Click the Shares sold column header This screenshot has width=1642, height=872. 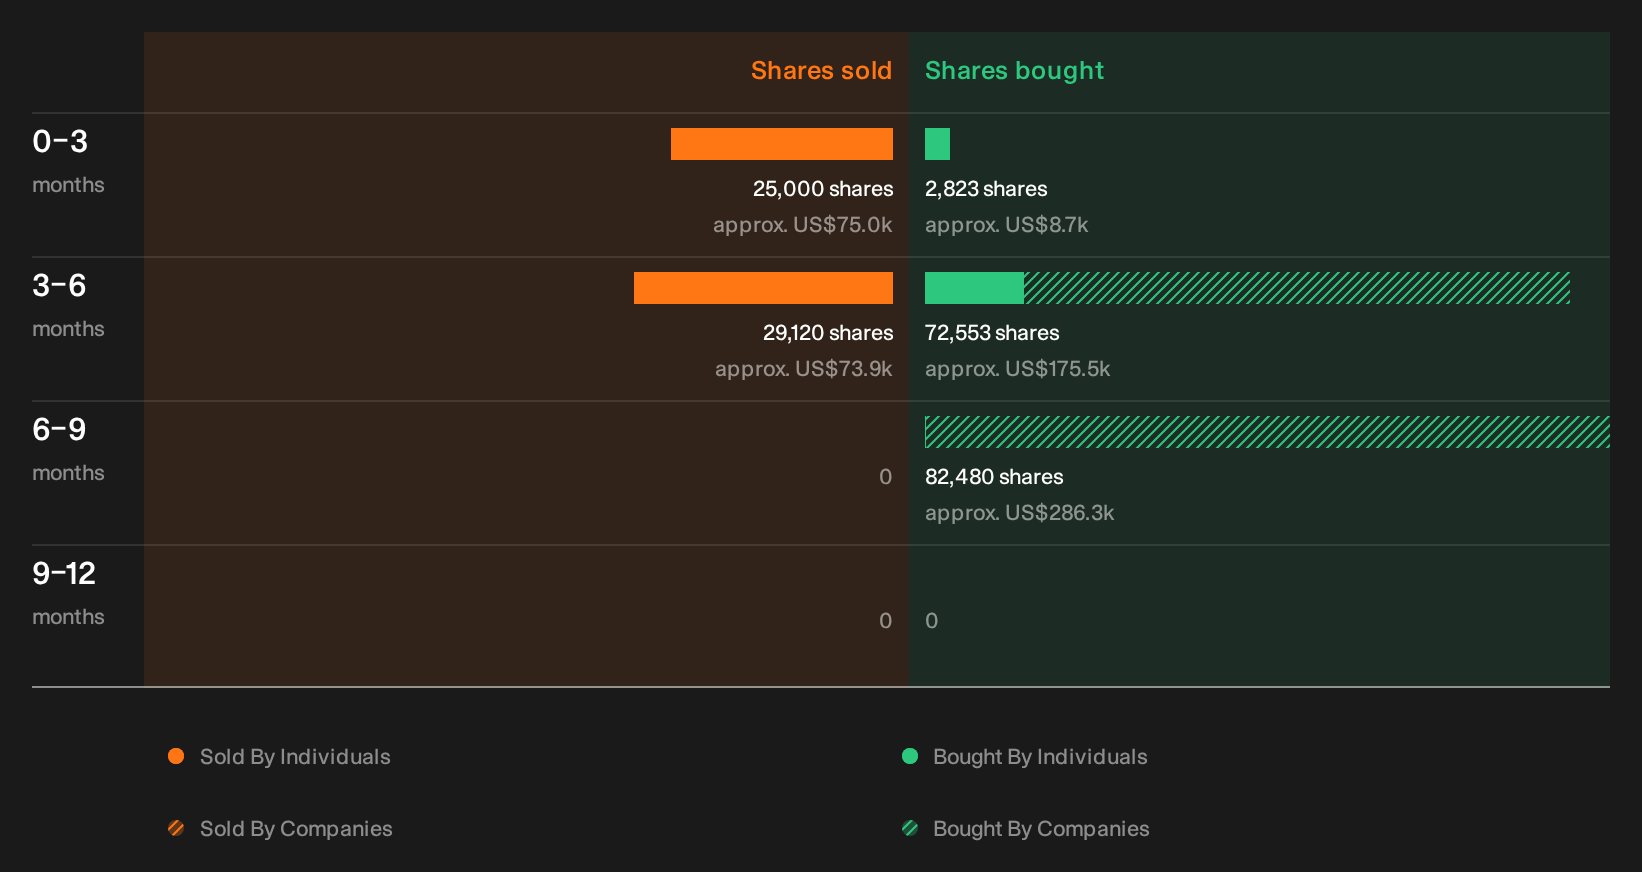(821, 71)
